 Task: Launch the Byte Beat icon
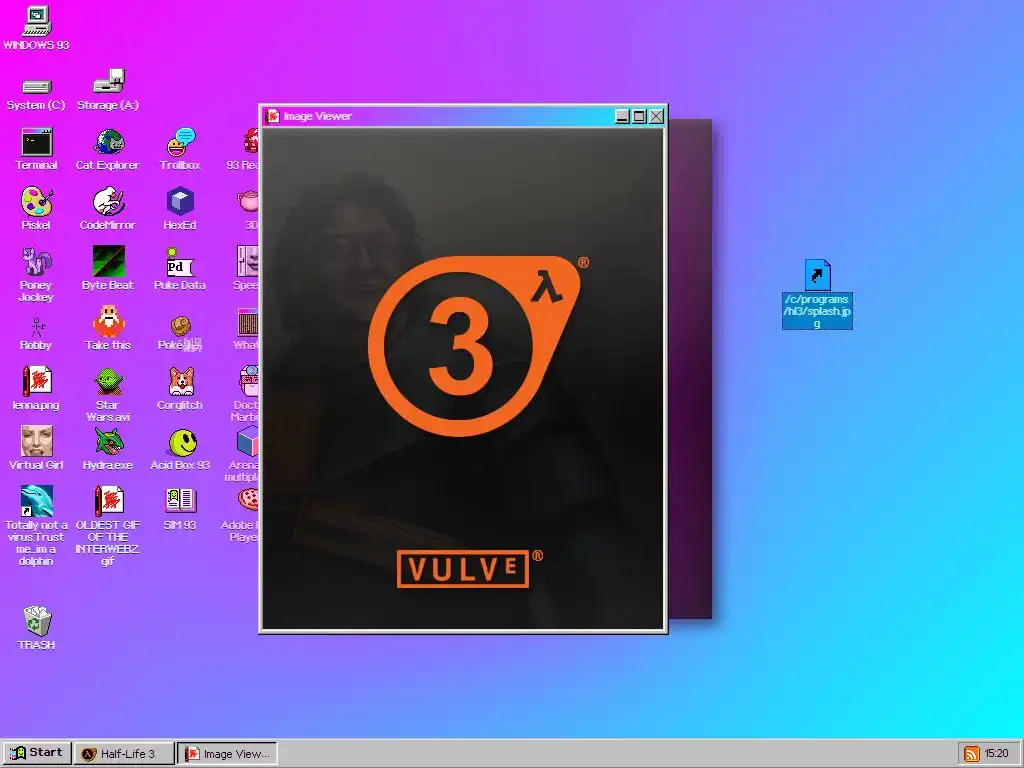pos(108,261)
